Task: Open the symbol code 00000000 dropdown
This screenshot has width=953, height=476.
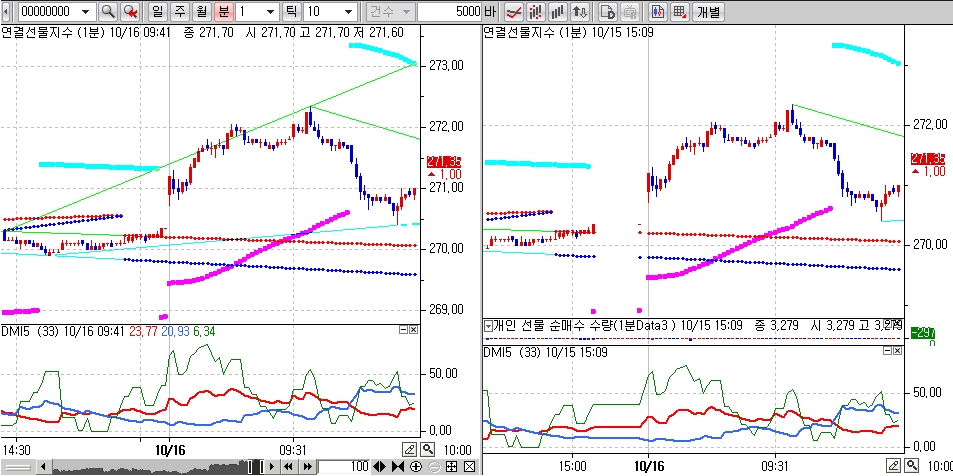Action: point(84,12)
